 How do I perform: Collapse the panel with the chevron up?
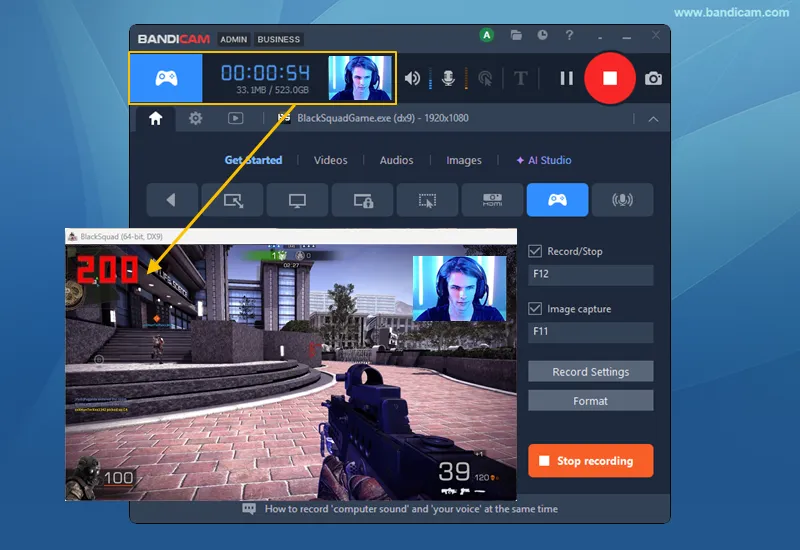pyautogui.click(x=653, y=119)
